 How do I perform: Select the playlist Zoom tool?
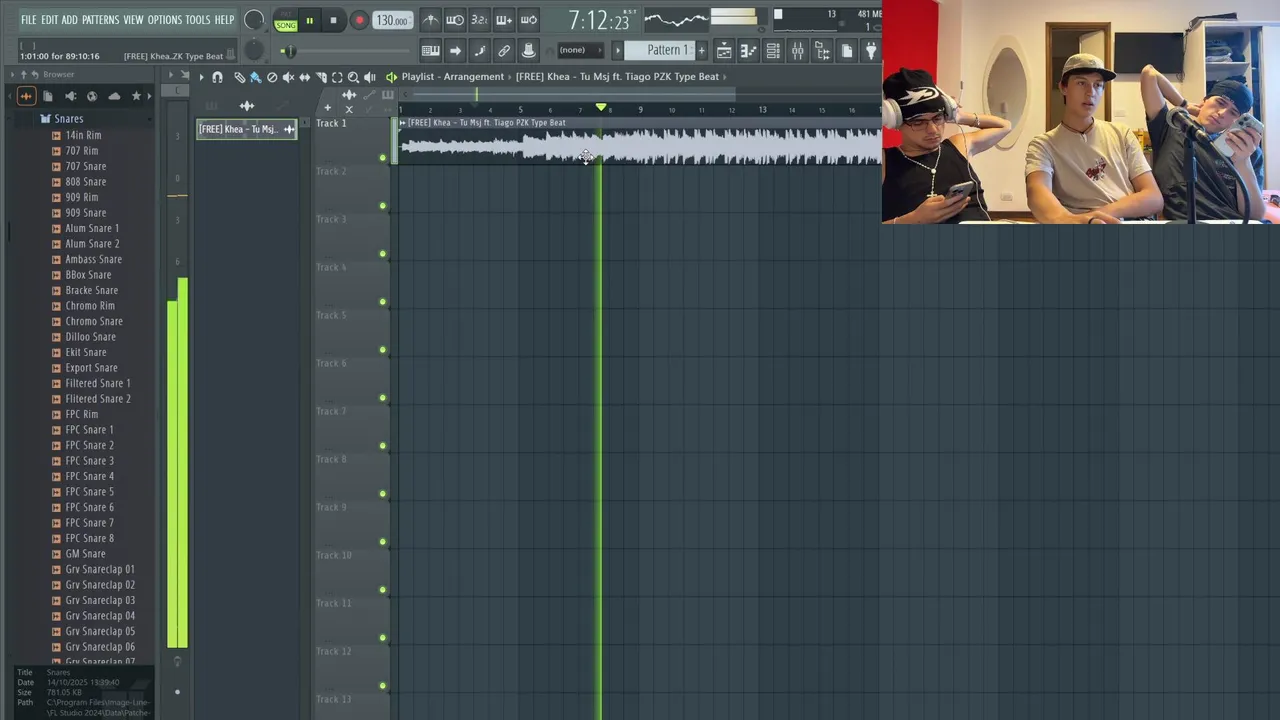click(353, 77)
